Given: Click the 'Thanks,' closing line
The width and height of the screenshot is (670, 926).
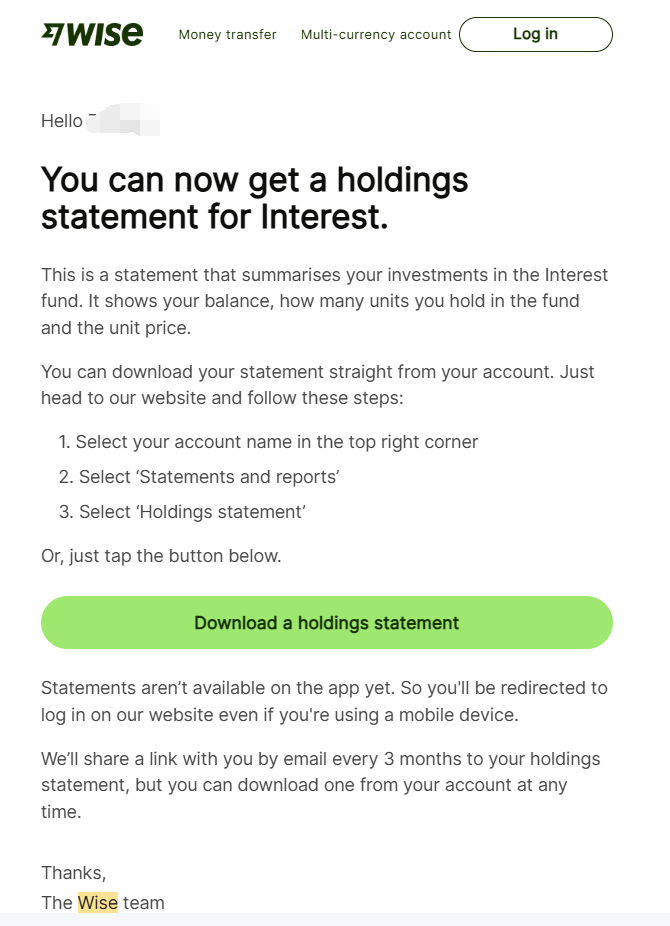Looking at the screenshot, I should click(73, 872).
